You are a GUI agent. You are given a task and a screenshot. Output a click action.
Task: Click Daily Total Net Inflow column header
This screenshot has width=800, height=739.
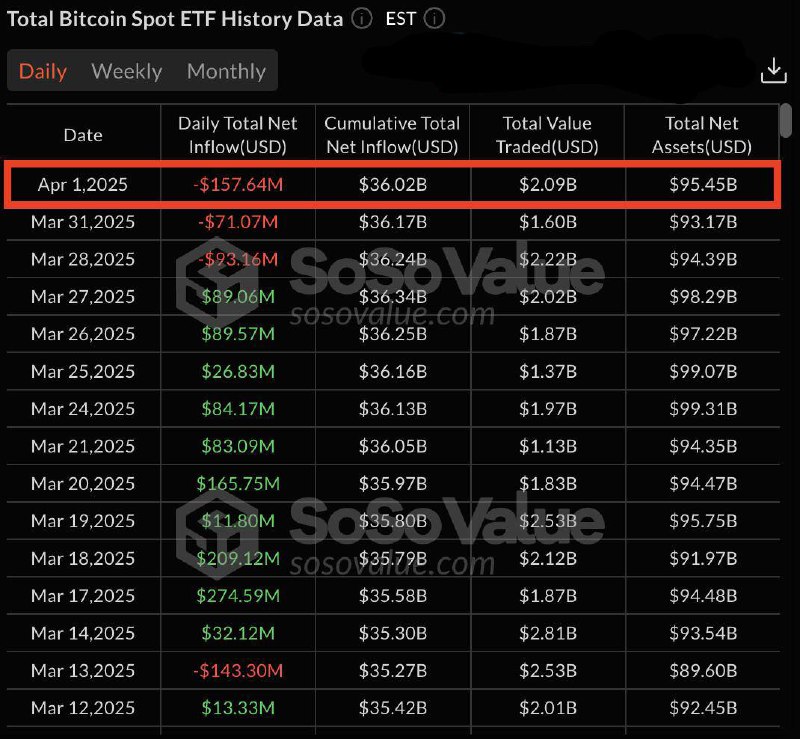pos(238,135)
